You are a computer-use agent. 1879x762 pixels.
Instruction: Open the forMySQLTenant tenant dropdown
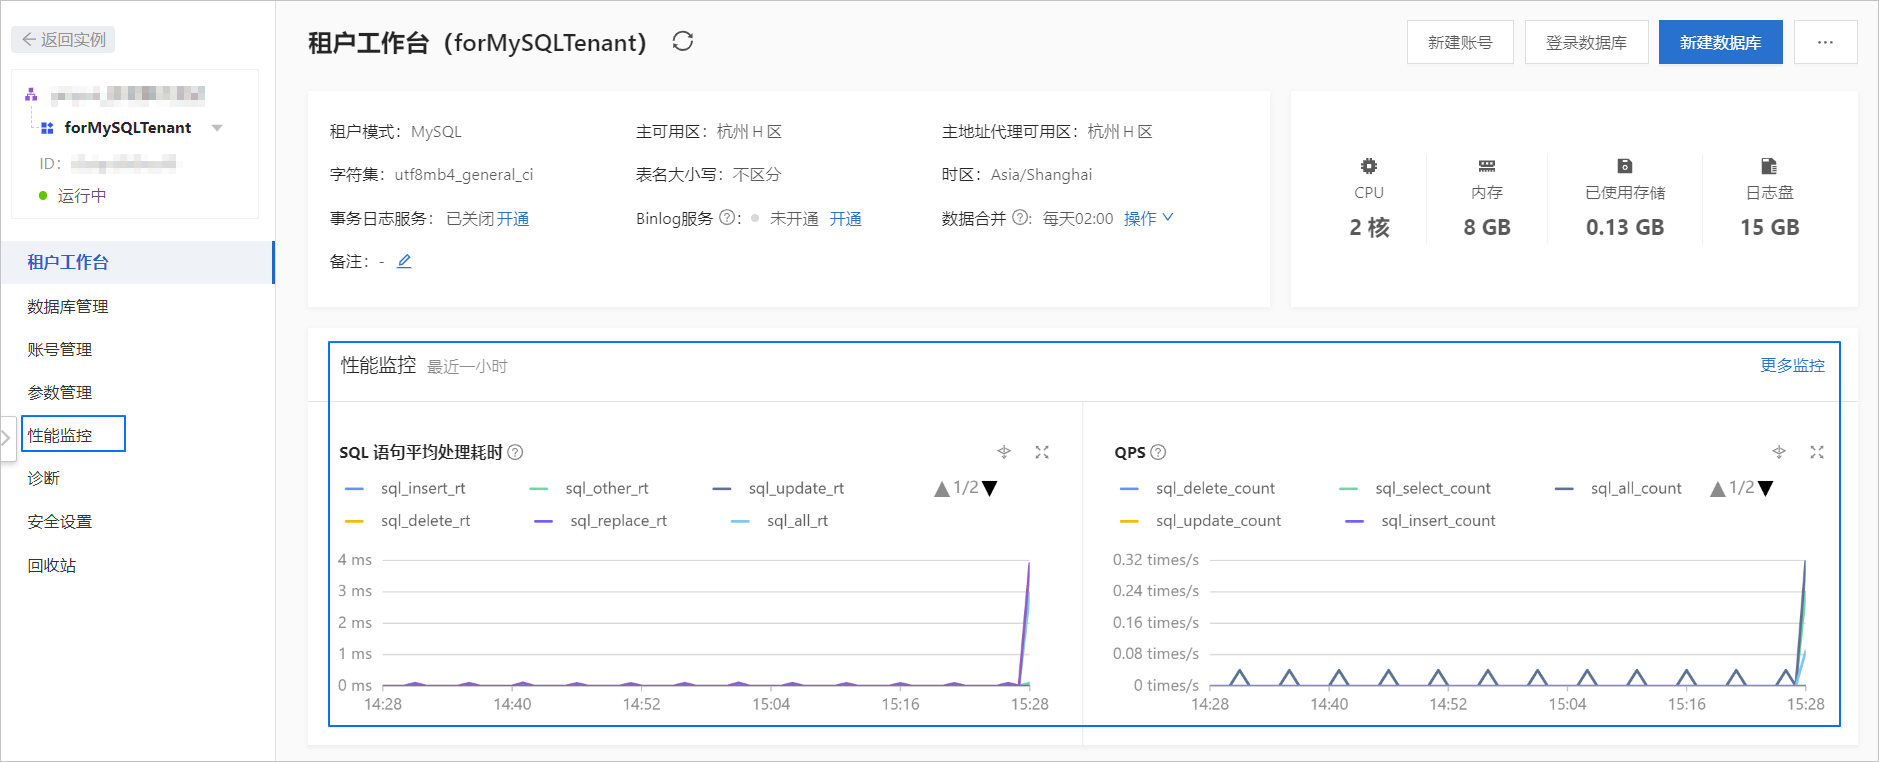click(x=217, y=128)
